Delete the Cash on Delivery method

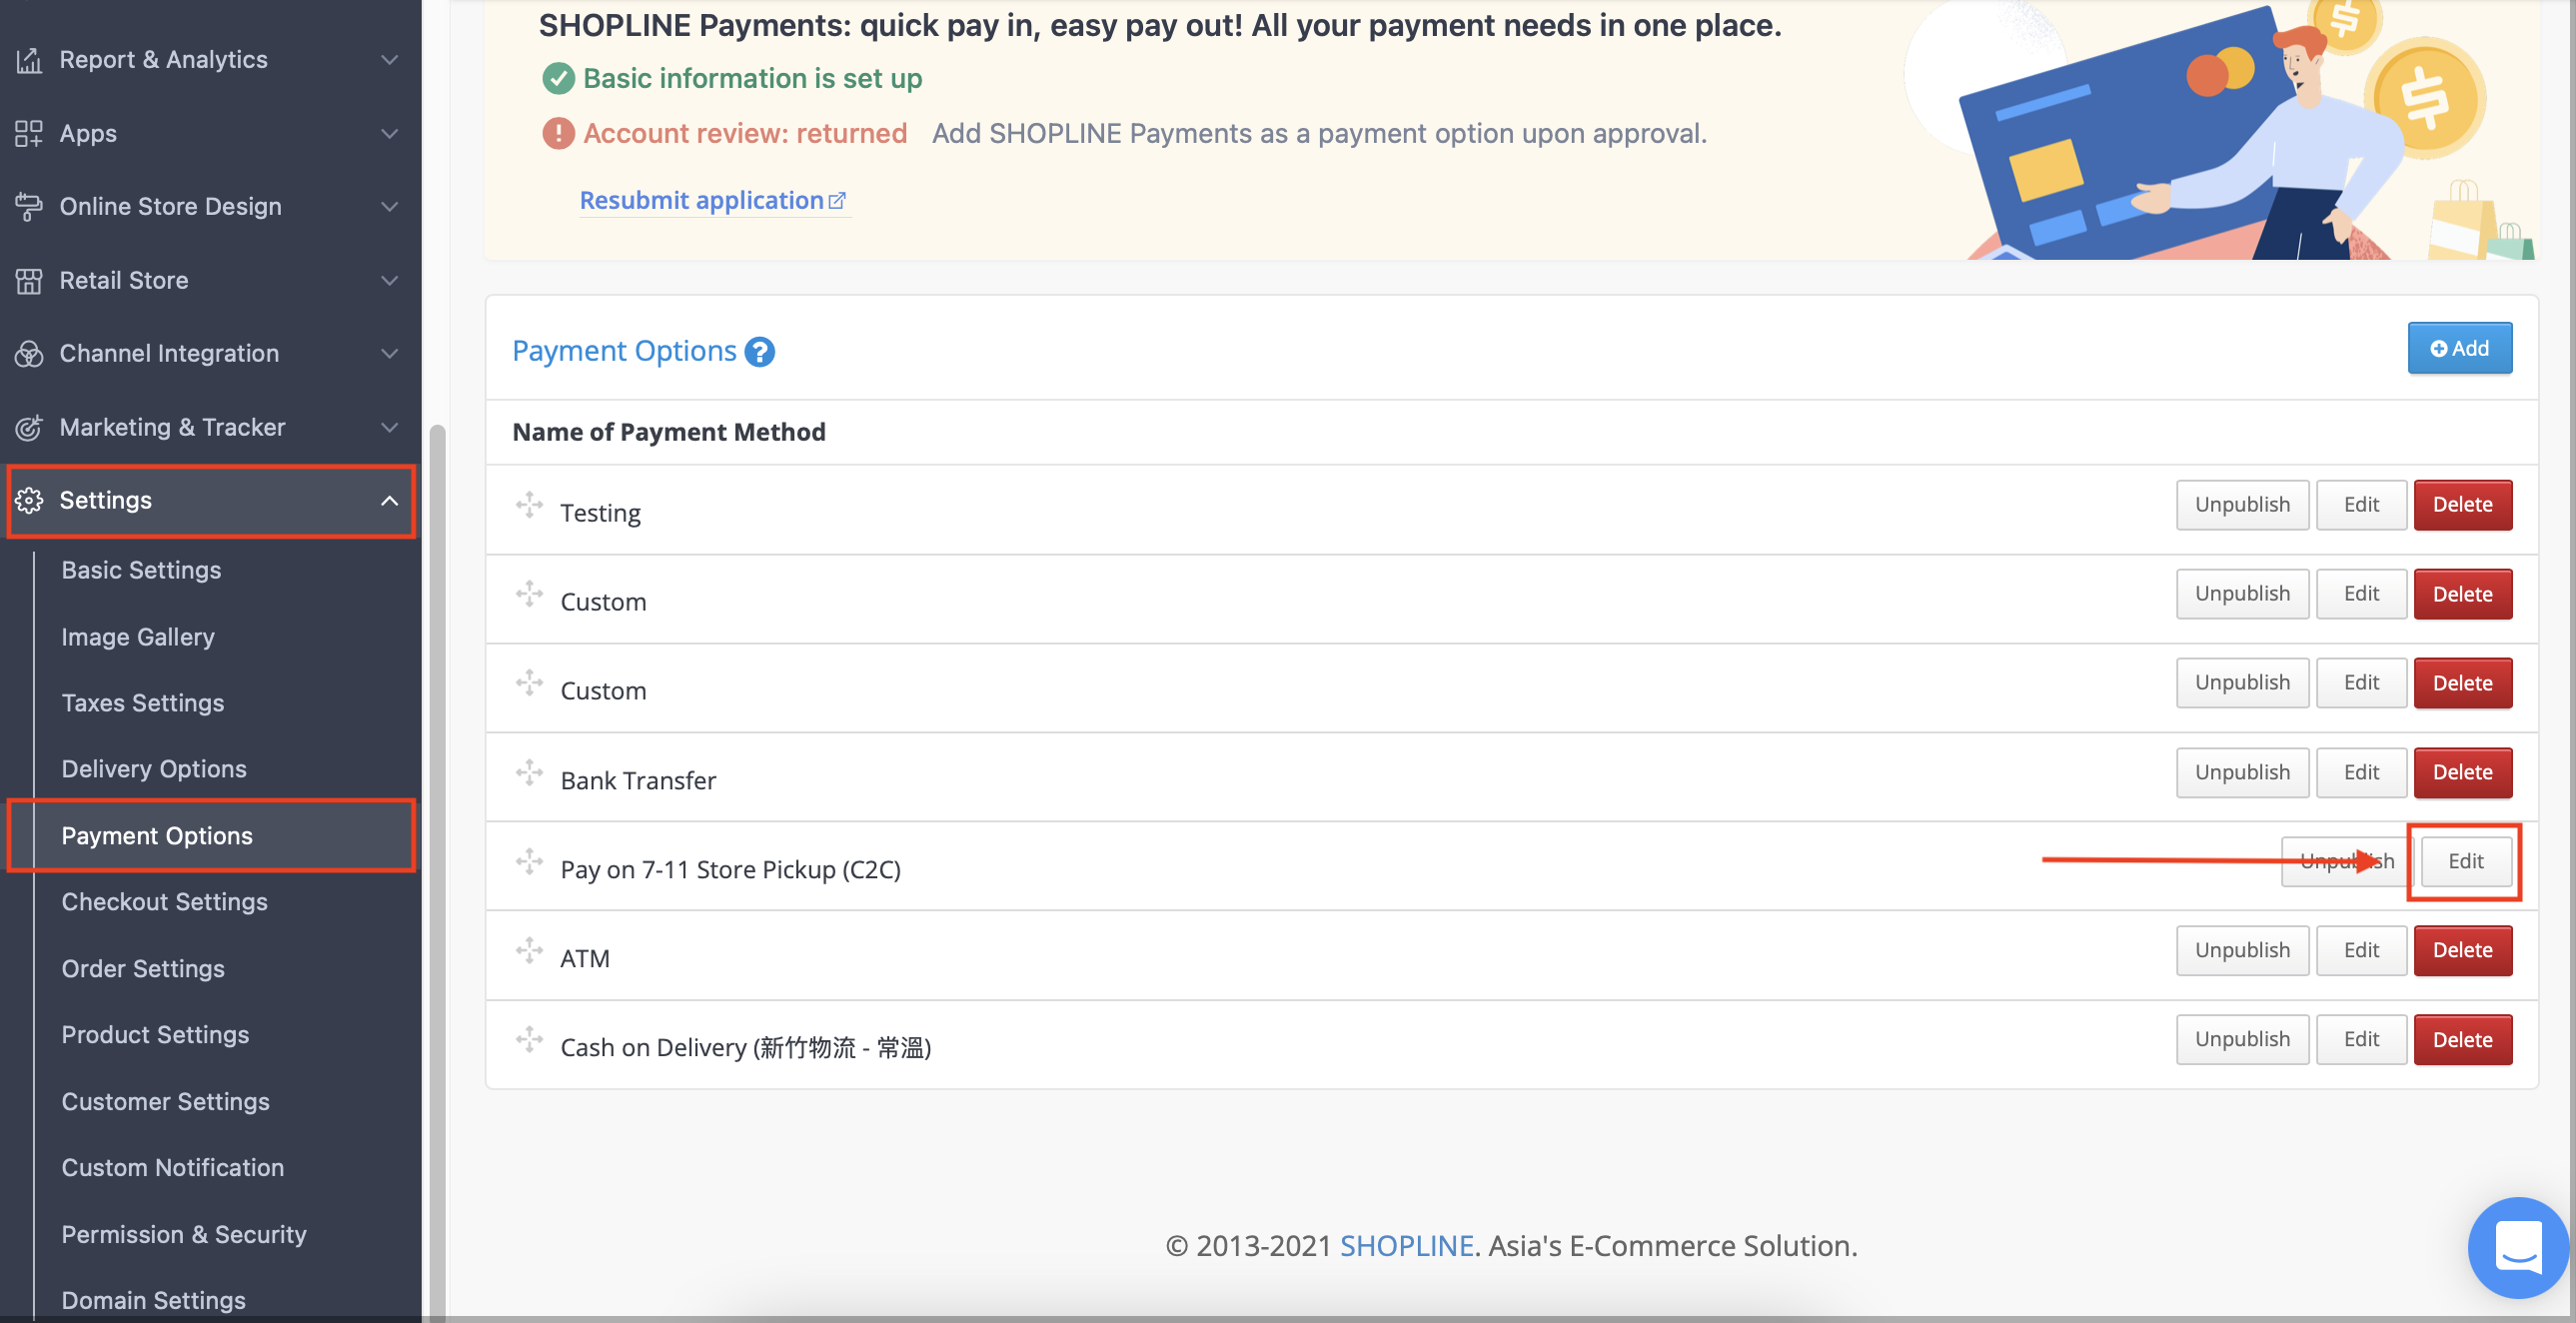(2462, 1039)
